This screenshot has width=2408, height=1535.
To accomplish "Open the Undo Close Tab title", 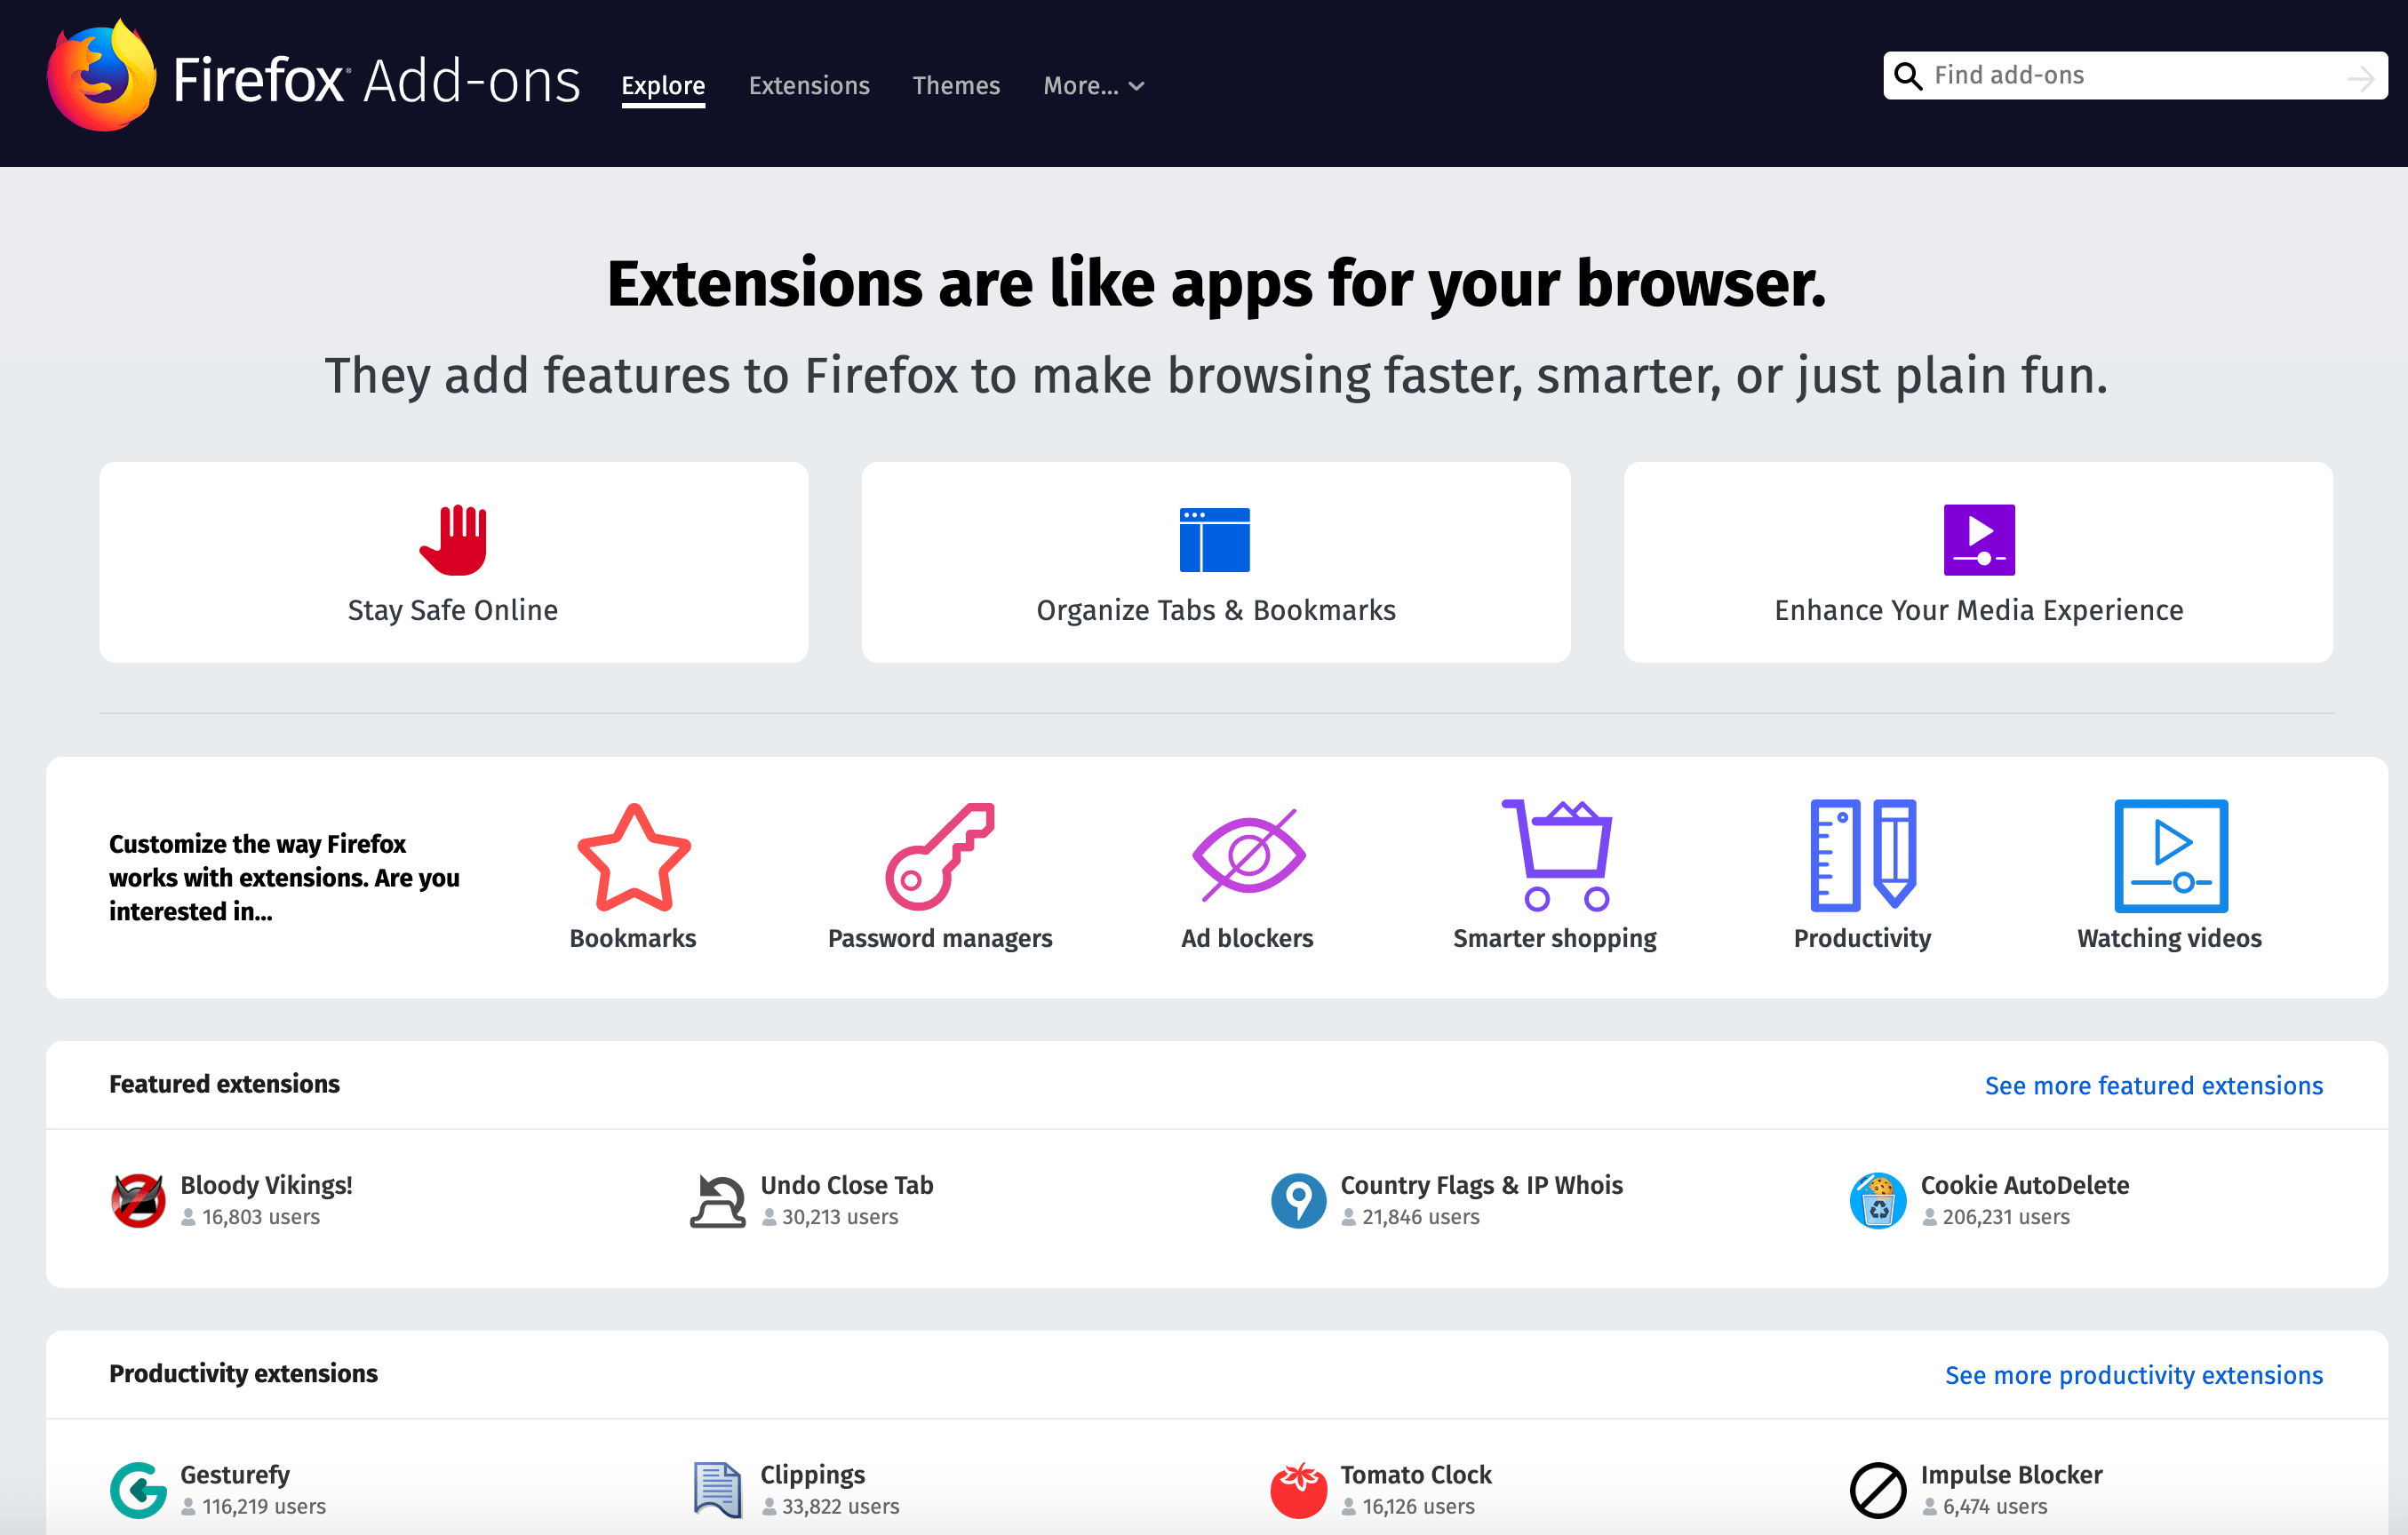I will 846,1185.
